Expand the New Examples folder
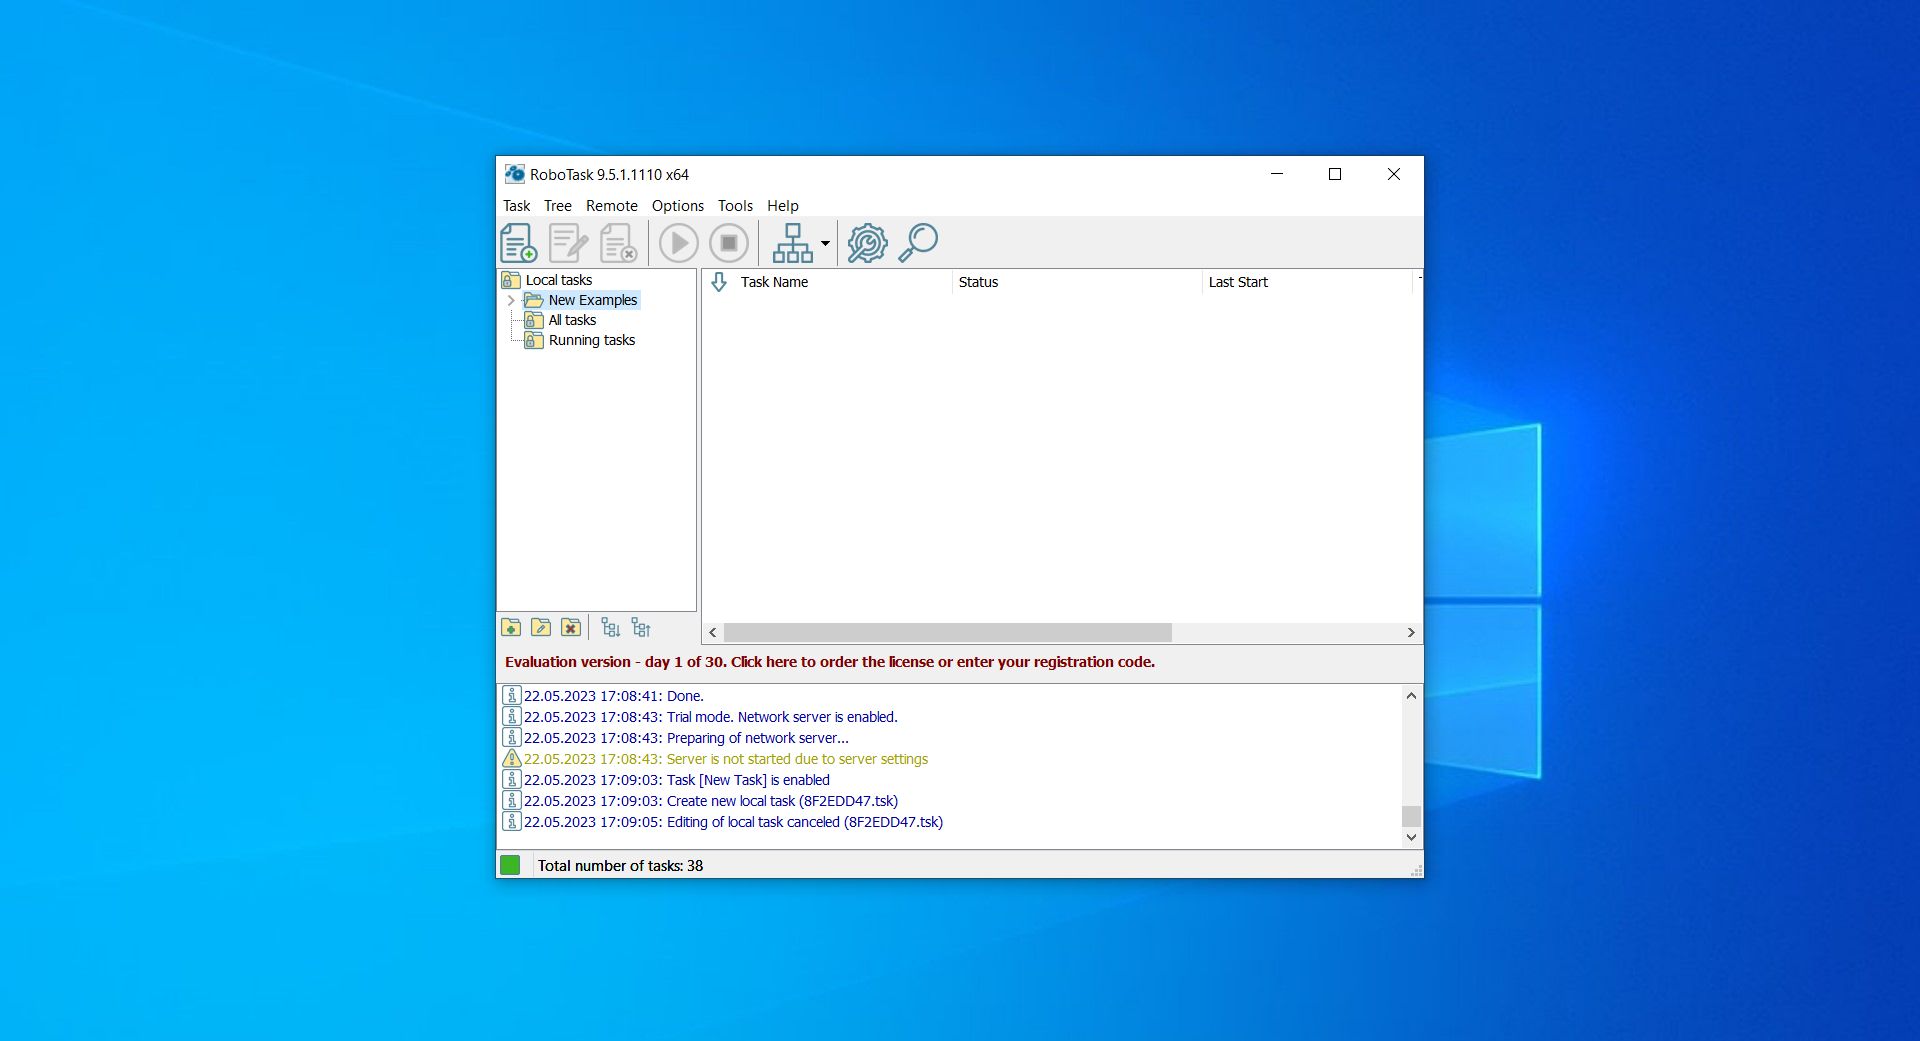The height and width of the screenshot is (1041, 1920). coord(512,300)
